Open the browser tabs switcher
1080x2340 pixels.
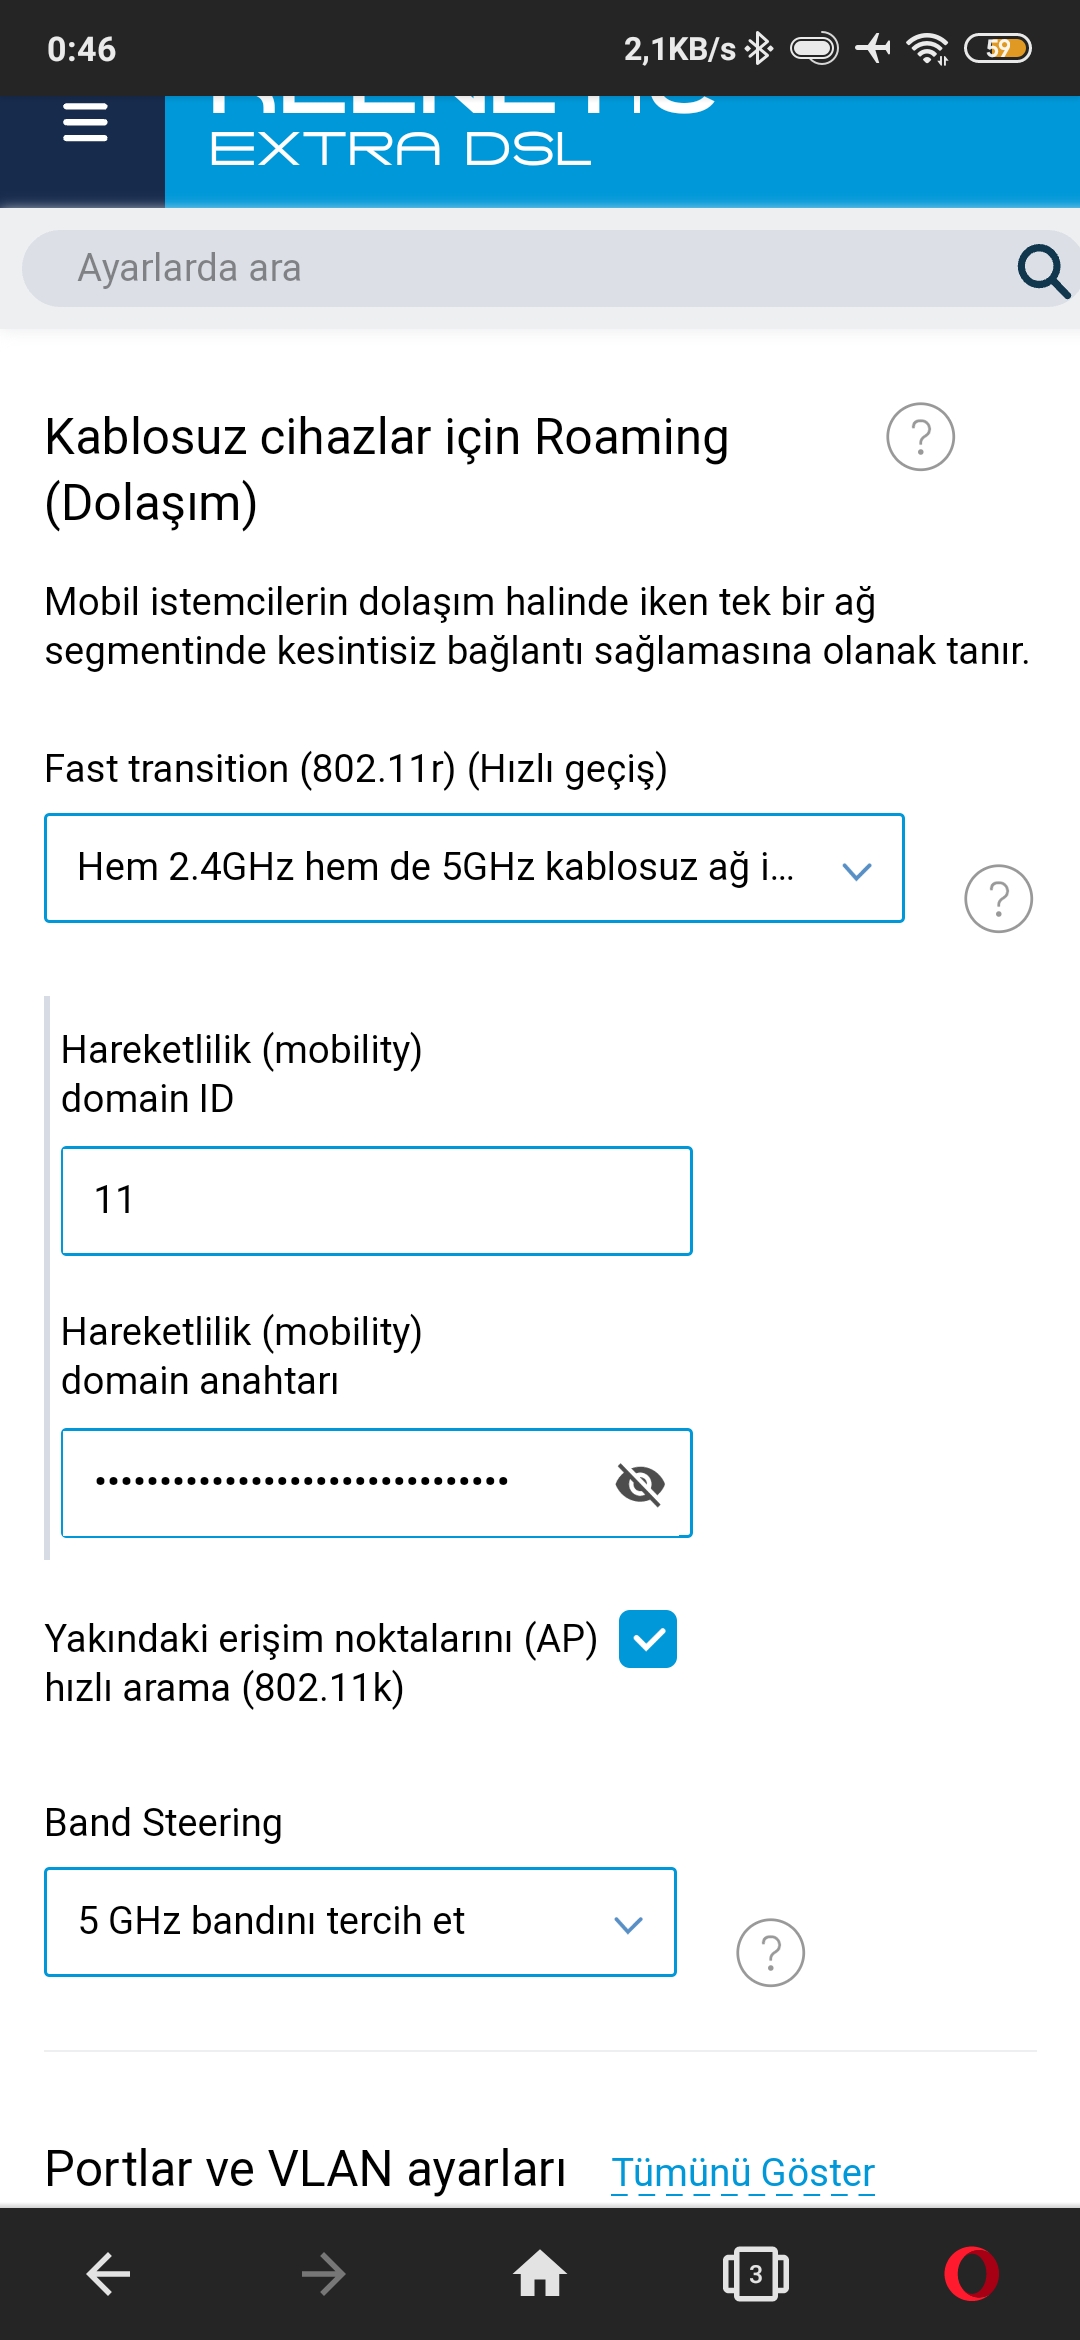click(x=755, y=2274)
